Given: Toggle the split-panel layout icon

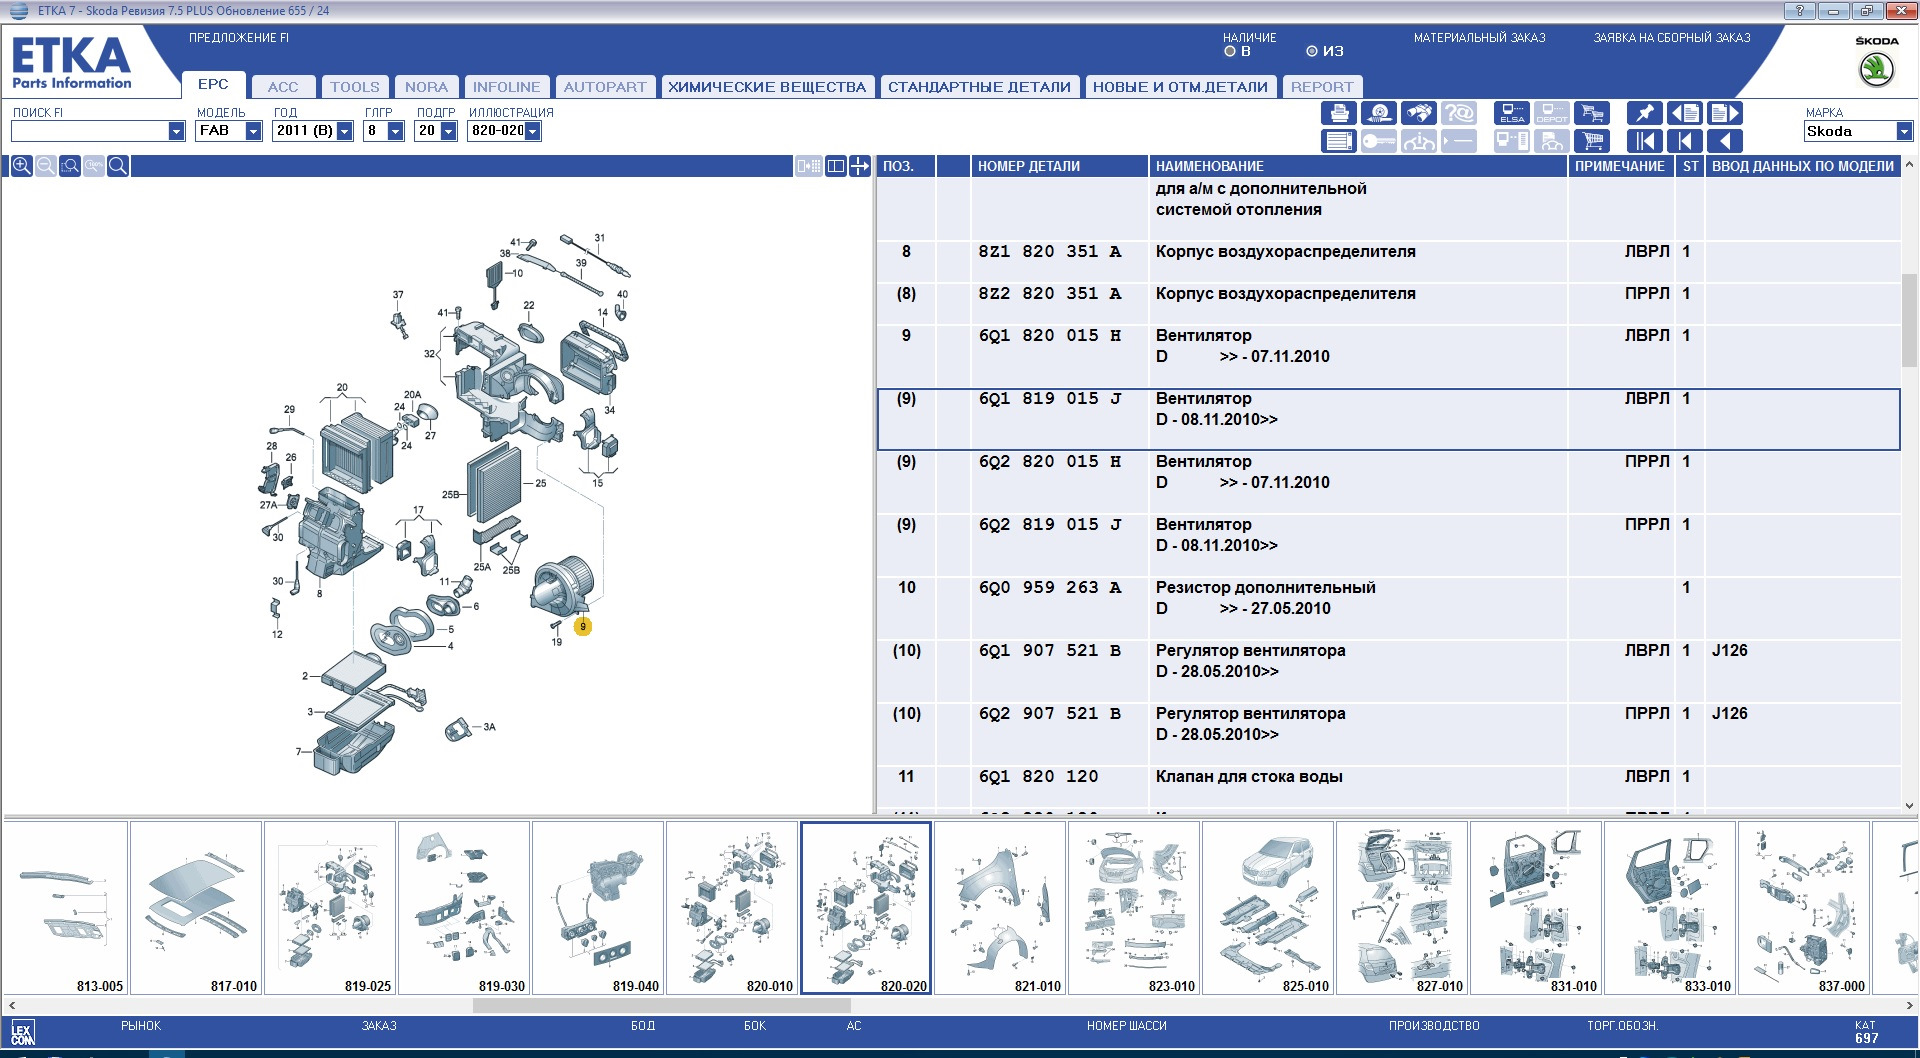Looking at the screenshot, I should click(x=836, y=166).
